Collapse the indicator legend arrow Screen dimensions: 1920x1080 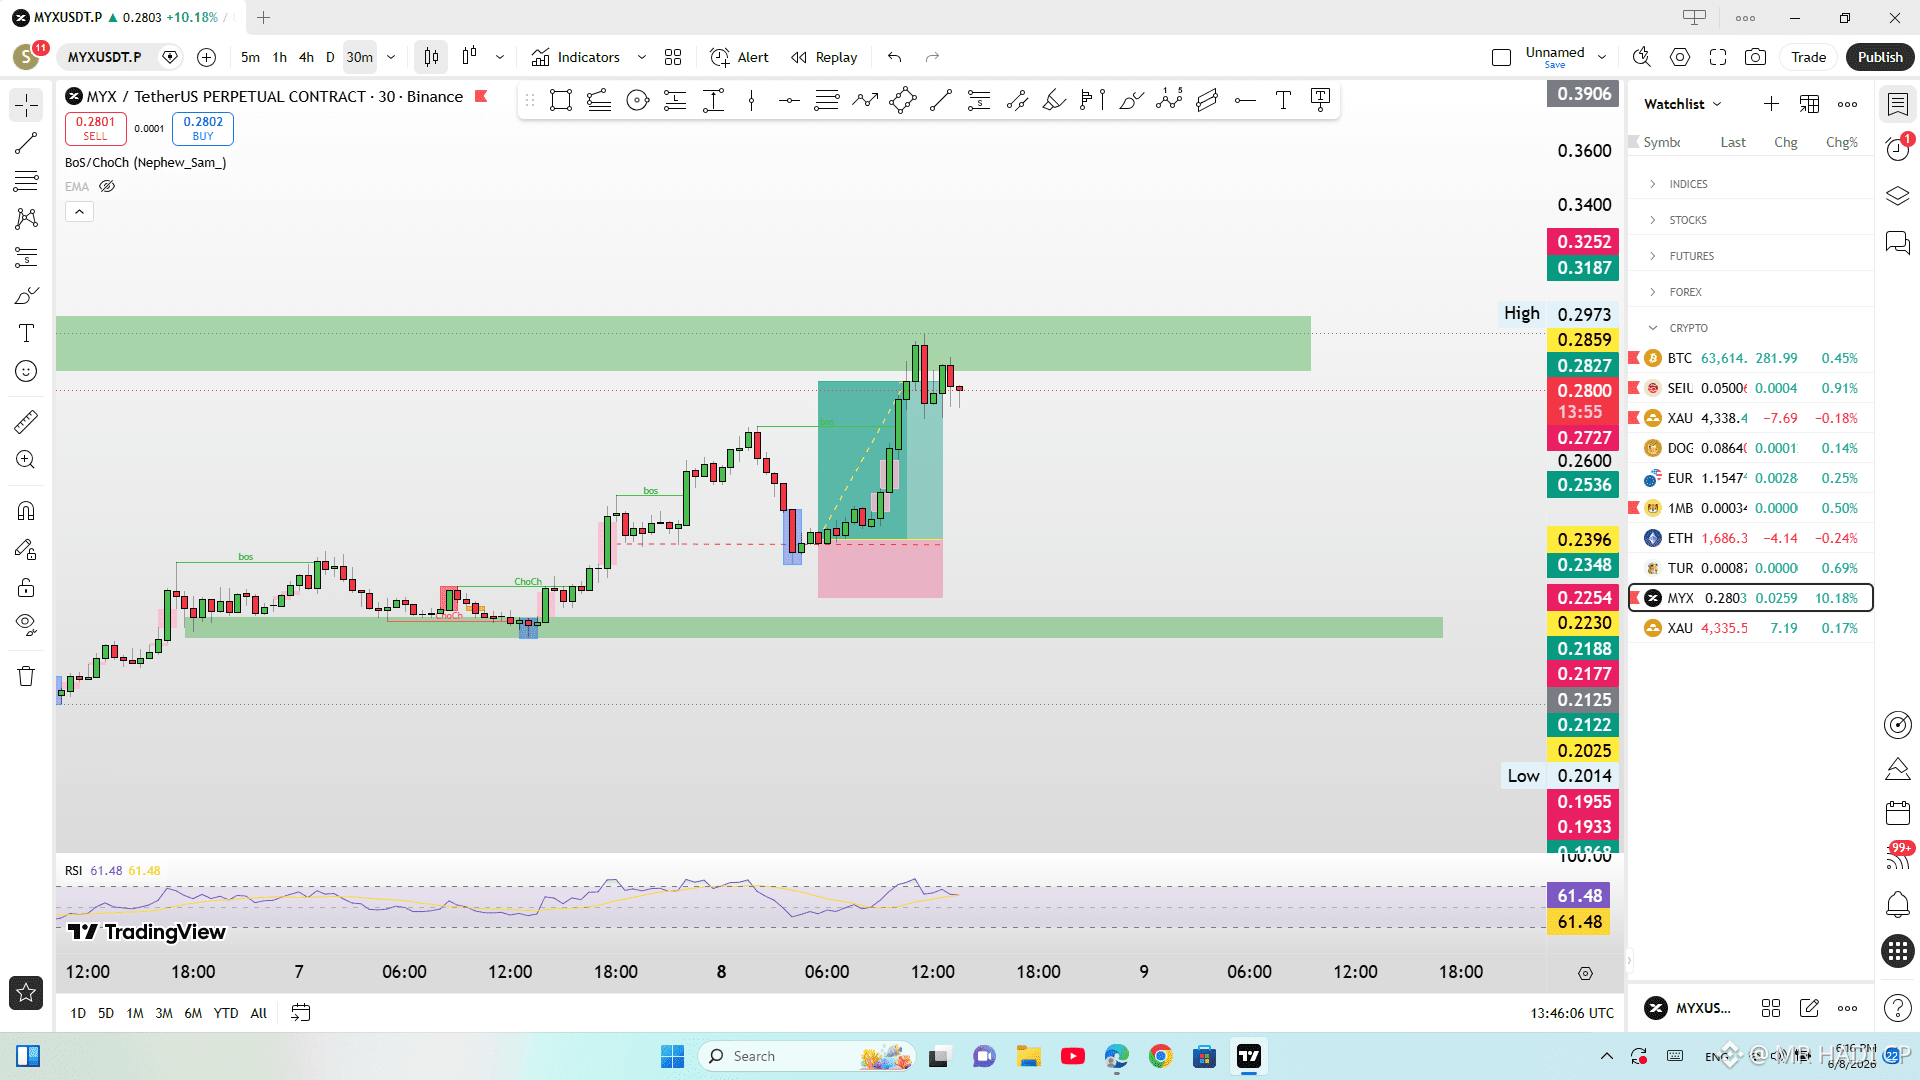(x=79, y=211)
